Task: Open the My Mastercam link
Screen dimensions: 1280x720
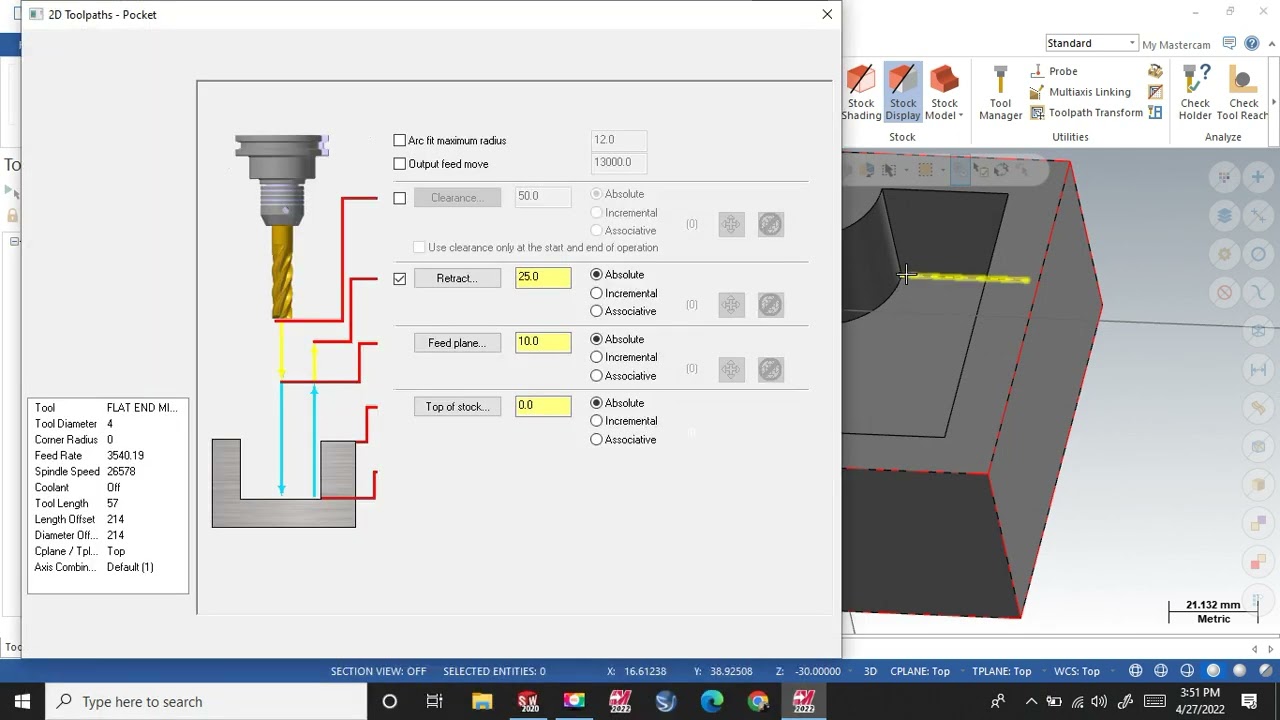Action: pyautogui.click(x=1176, y=44)
